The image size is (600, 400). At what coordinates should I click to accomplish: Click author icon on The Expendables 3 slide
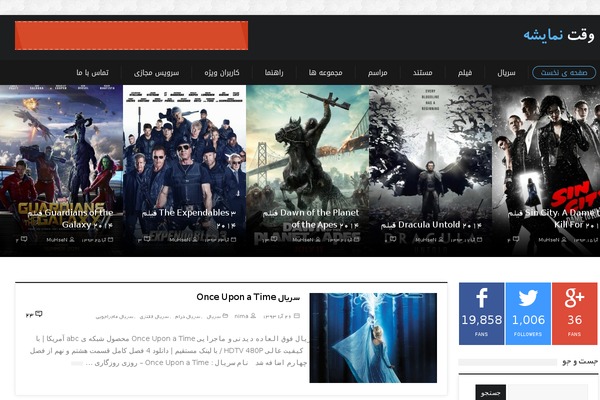pyautogui.click(x=195, y=240)
